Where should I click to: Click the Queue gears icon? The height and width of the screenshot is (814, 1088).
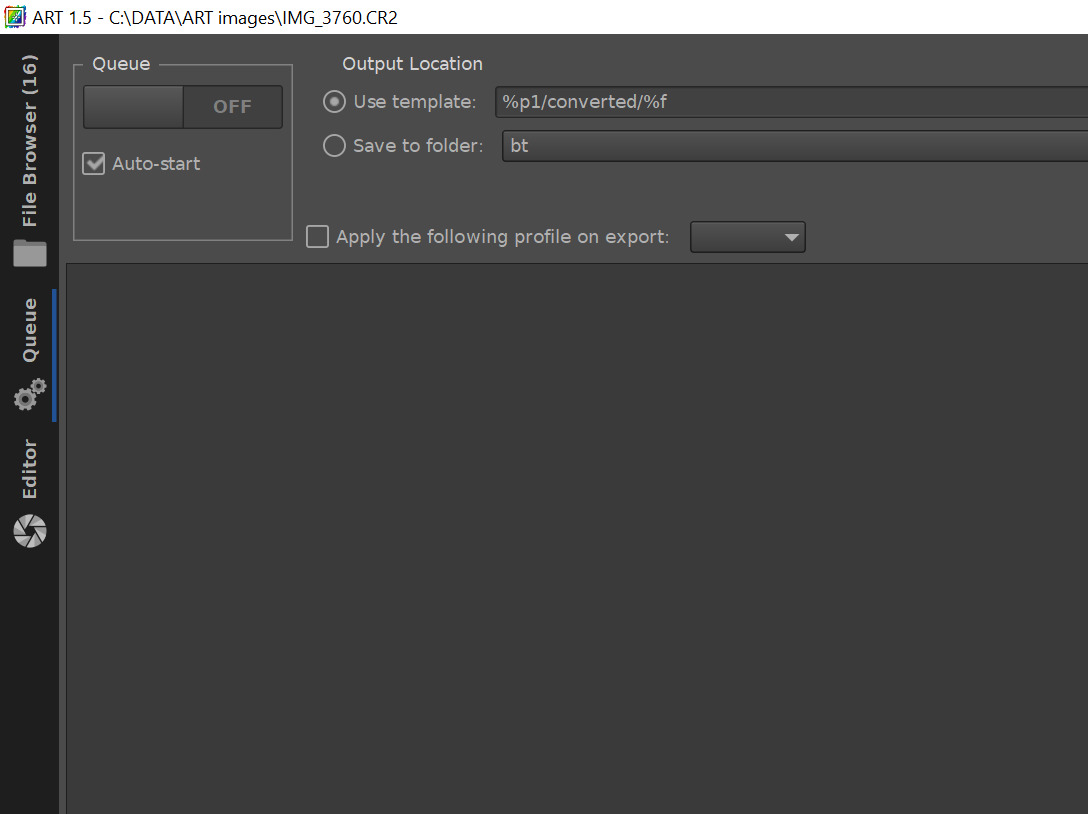pyautogui.click(x=30, y=395)
